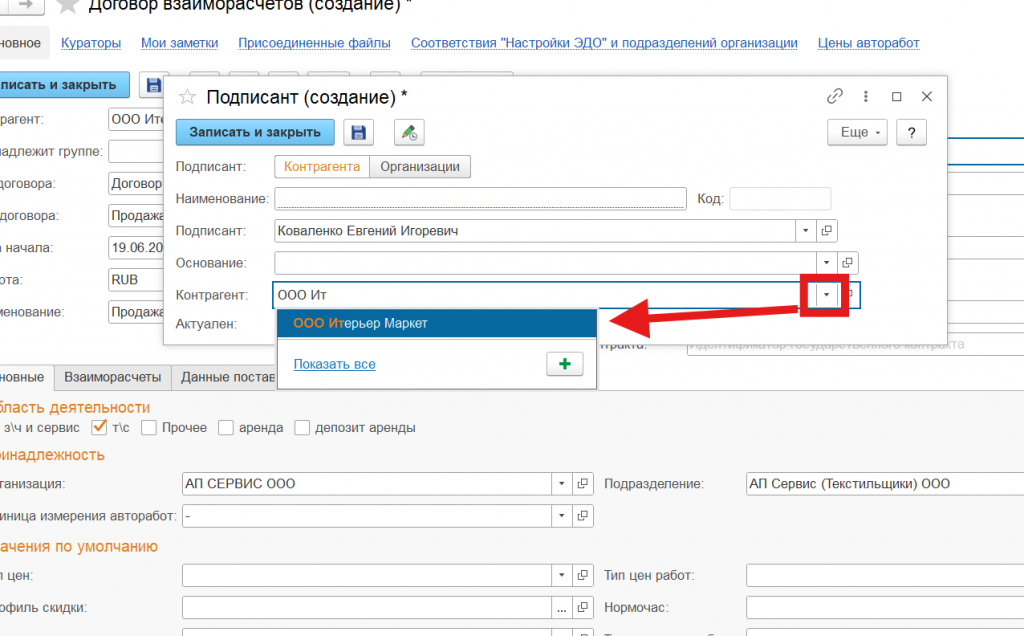
Task: Open the Подписант name dropdown list
Action: (806, 231)
